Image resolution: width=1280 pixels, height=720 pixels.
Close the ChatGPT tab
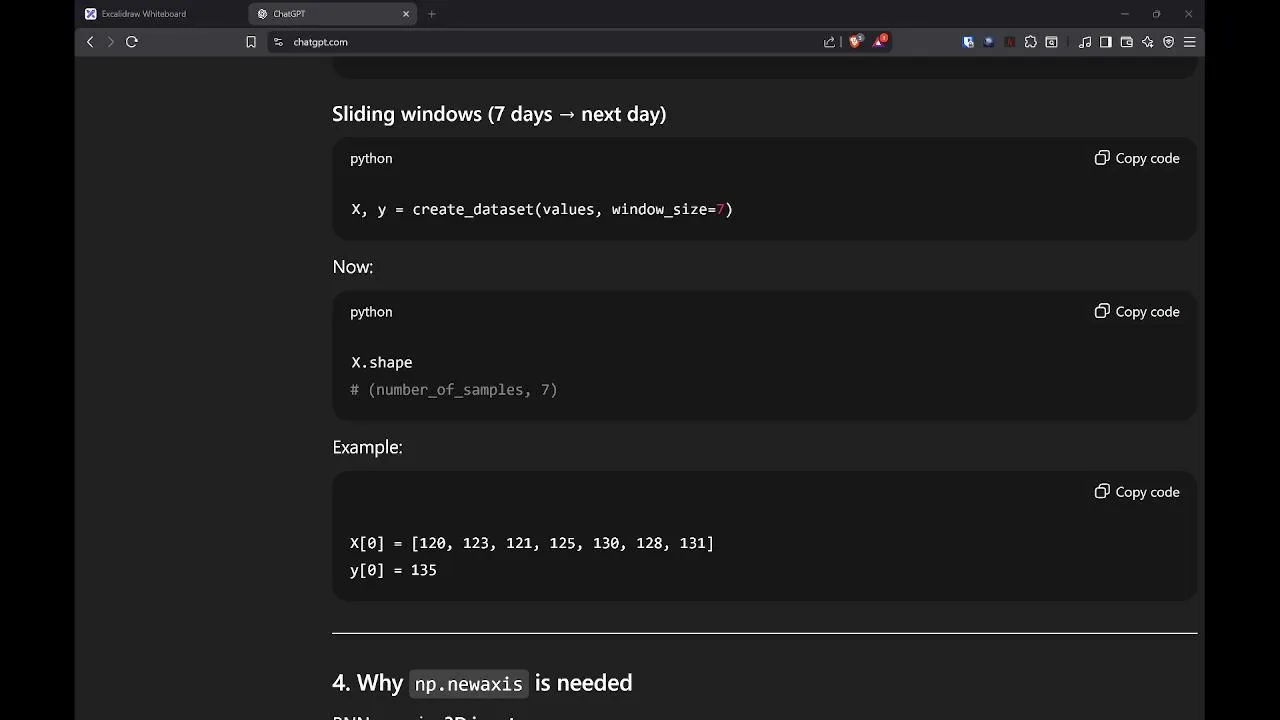point(406,14)
